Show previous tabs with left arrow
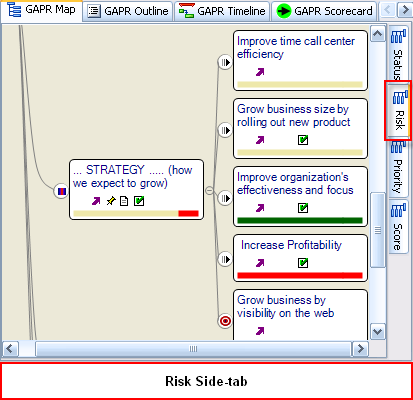The width and height of the screenshot is (413, 400). pyautogui.click(x=387, y=10)
